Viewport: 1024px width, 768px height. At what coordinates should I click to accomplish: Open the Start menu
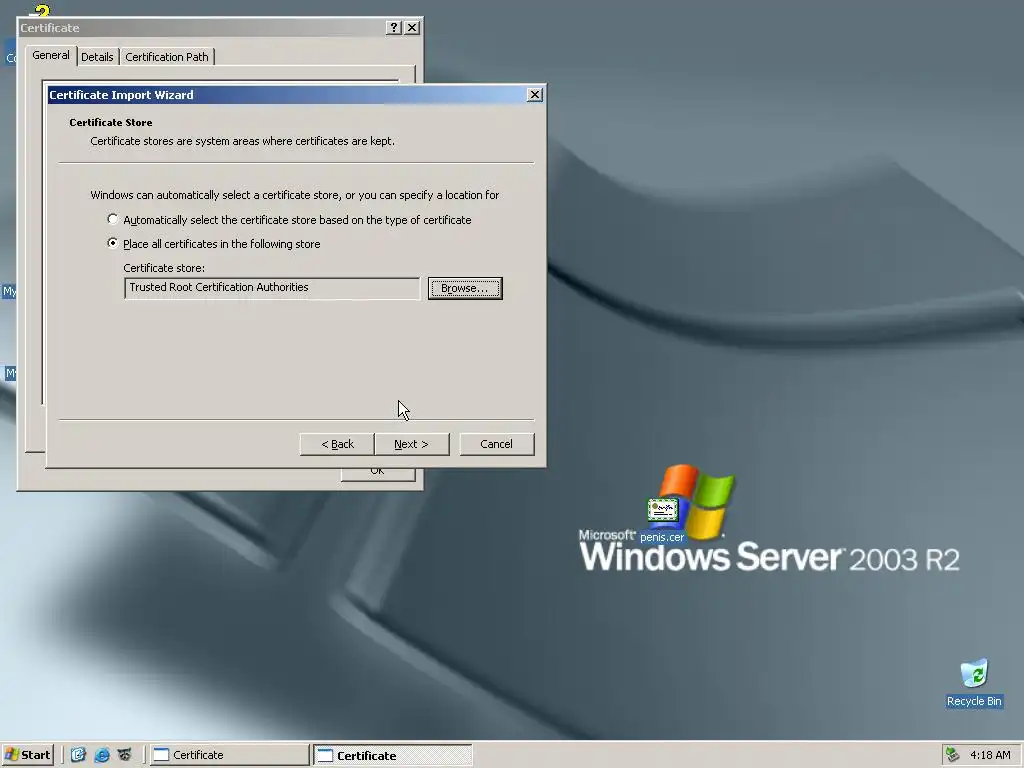click(x=27, y=755)
